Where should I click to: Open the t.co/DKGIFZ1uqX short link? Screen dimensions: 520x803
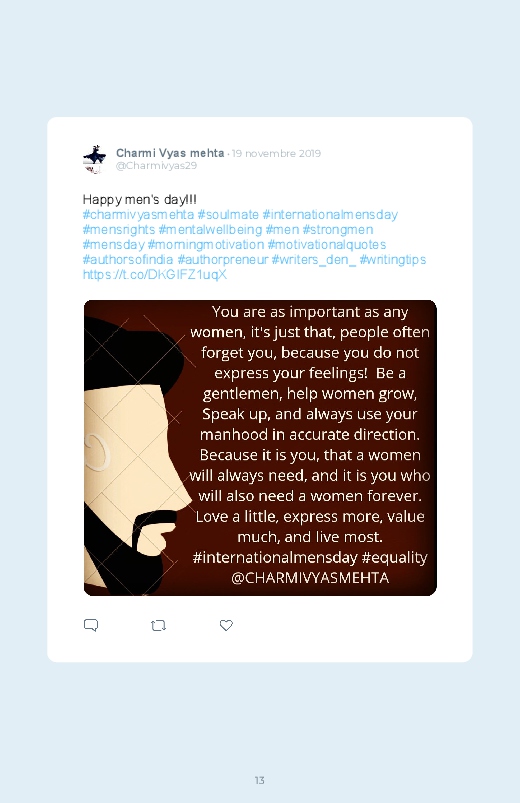155,274
